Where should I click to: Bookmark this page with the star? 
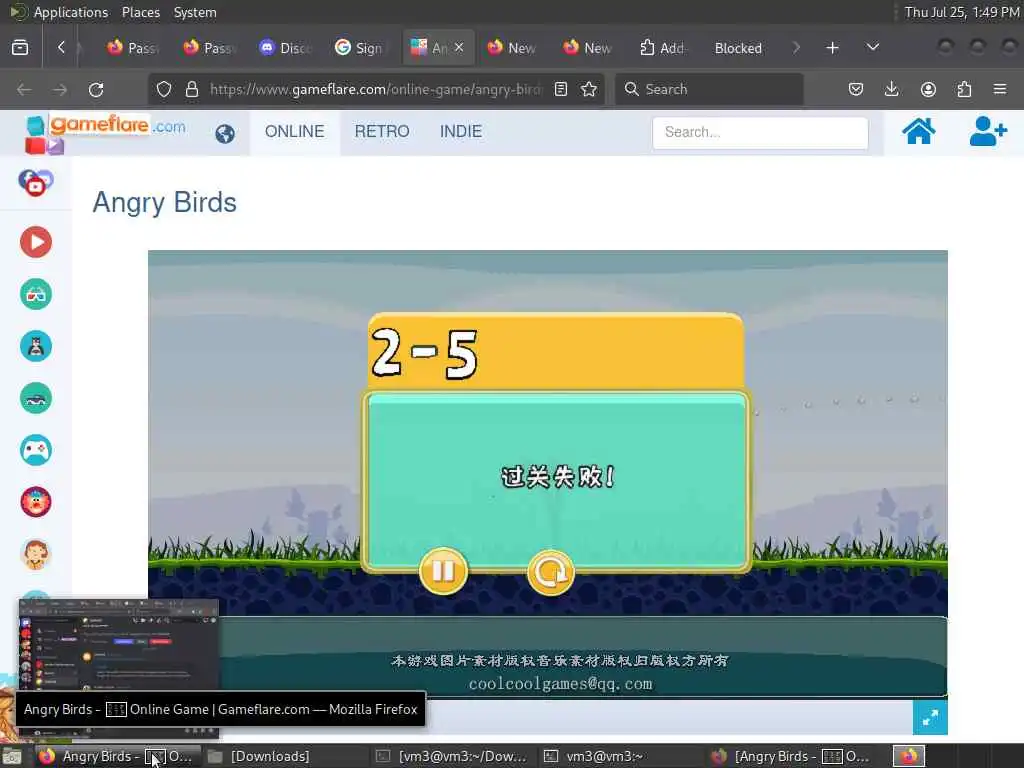[x=589, y=89]
